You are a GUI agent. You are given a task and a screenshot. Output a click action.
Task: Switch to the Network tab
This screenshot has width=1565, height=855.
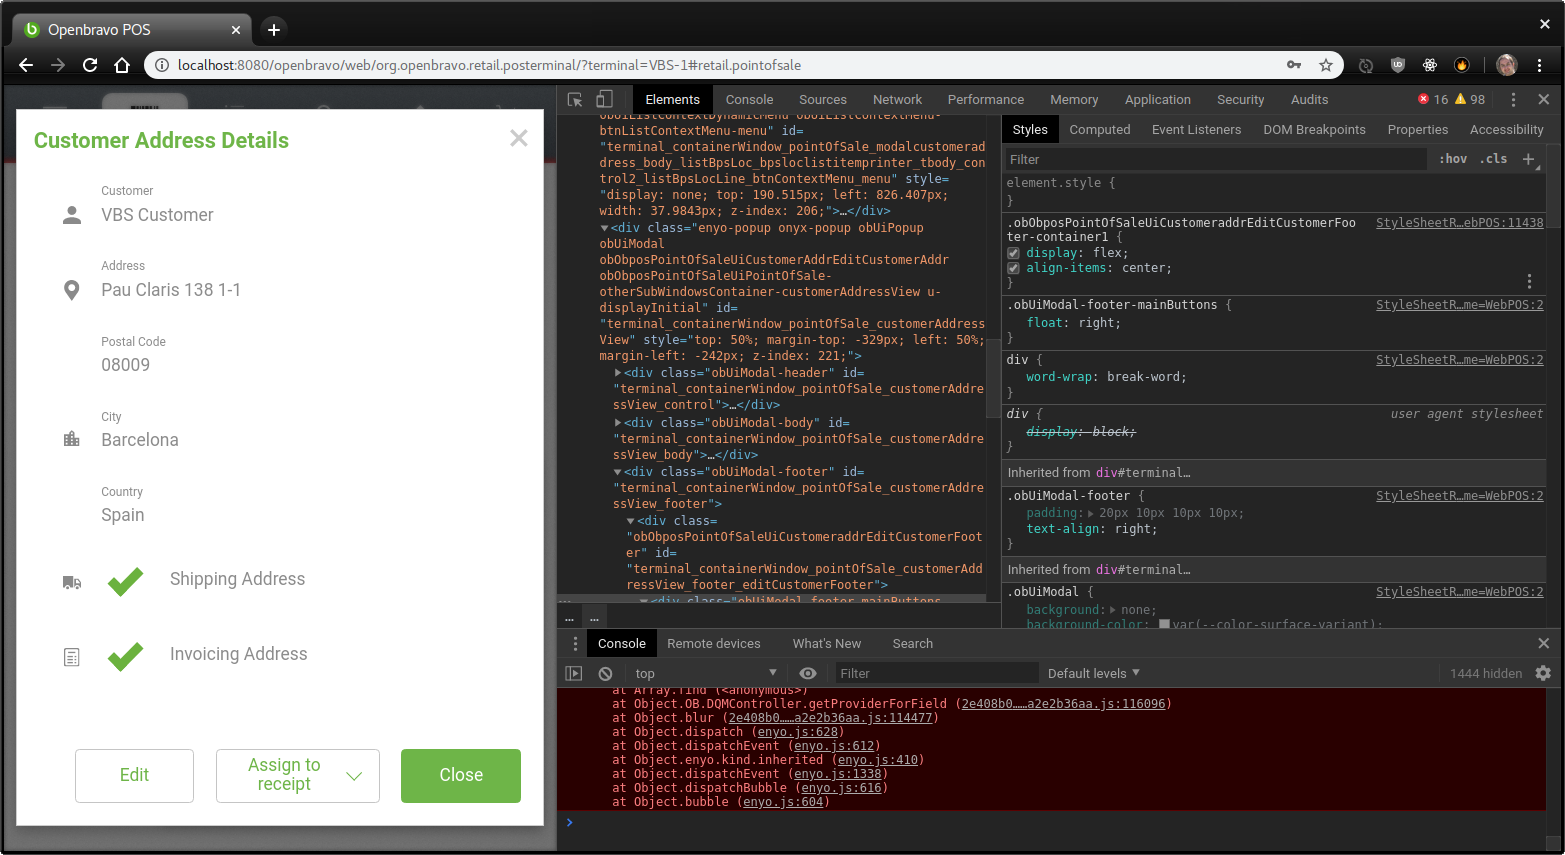tap(897, 99)
